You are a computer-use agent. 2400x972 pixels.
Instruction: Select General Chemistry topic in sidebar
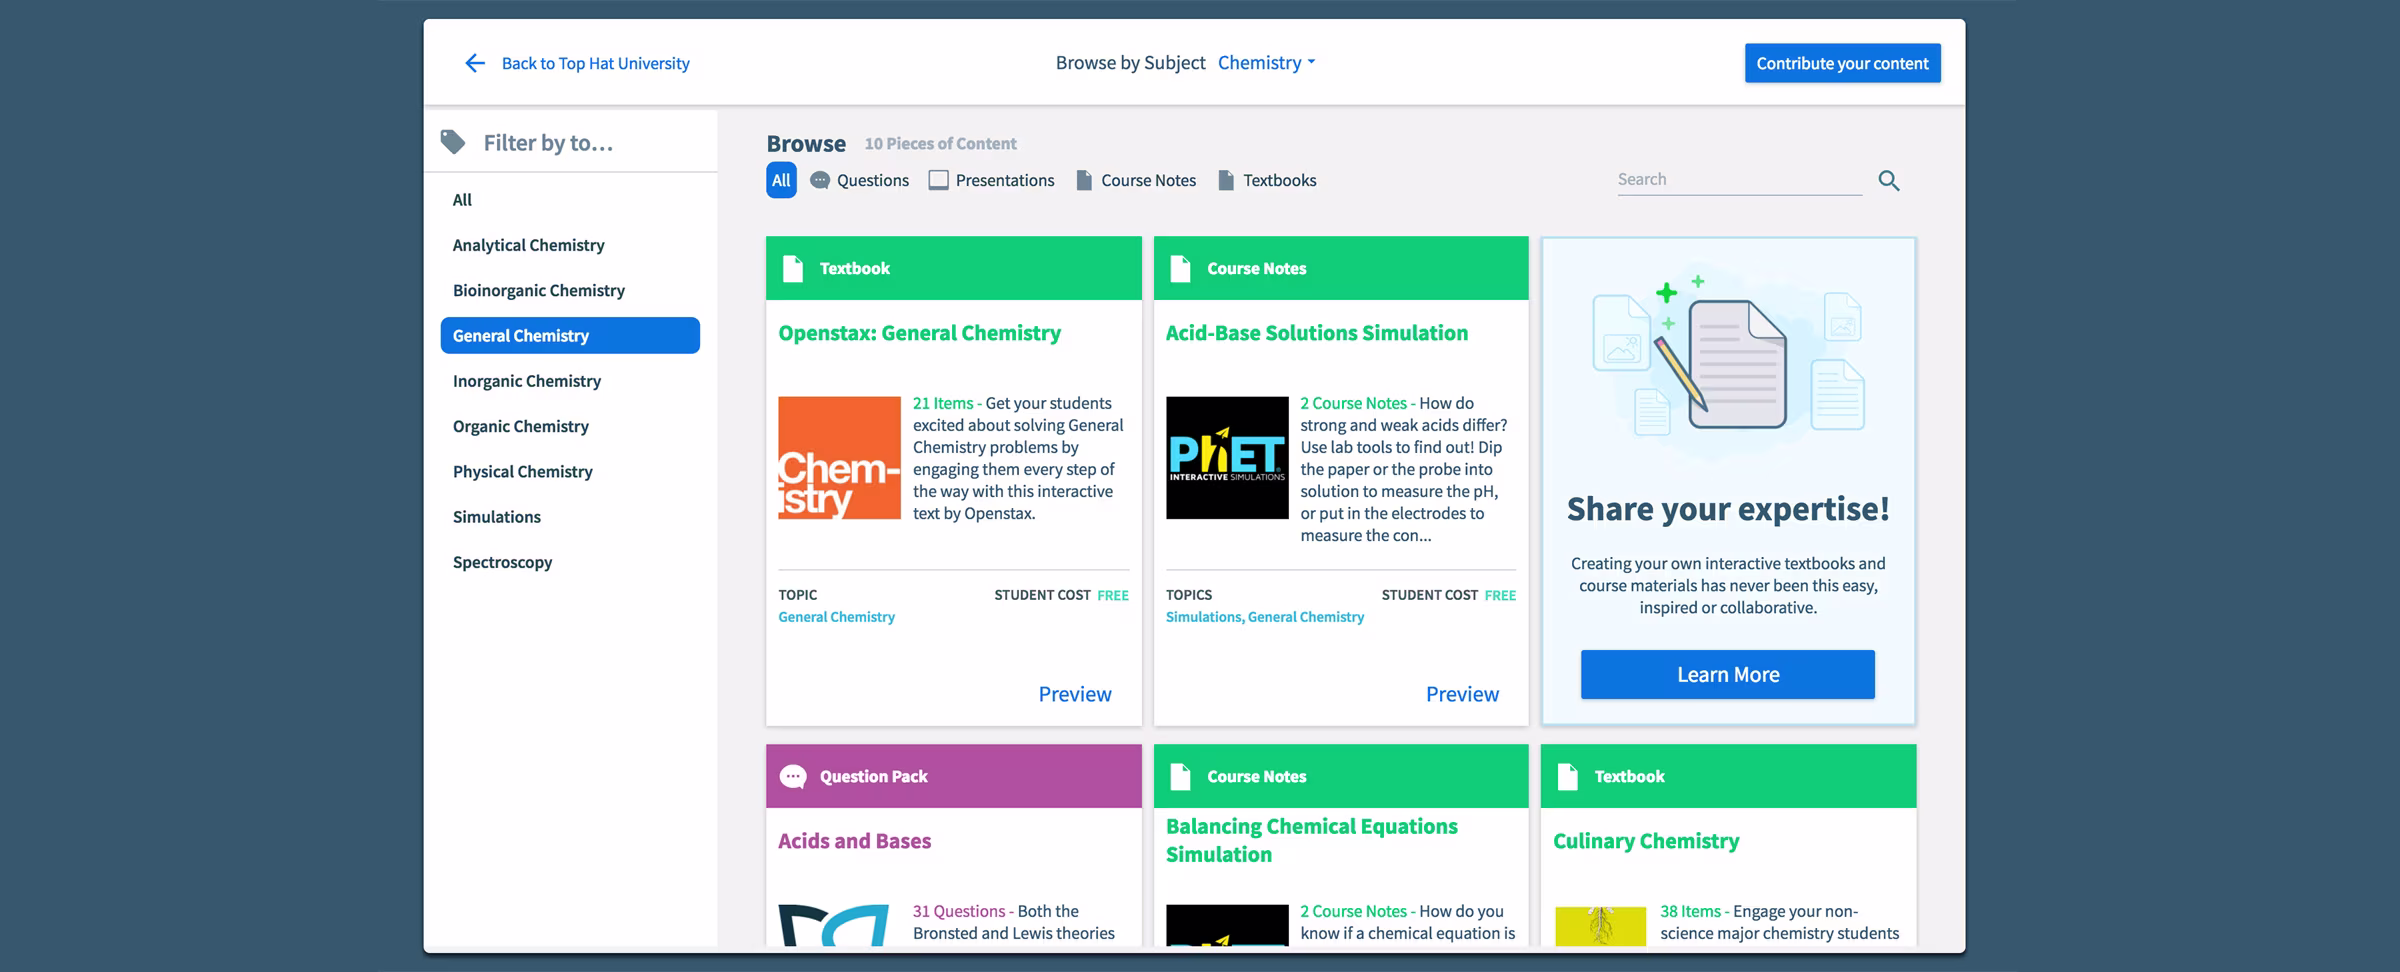(x=570, y=335)
